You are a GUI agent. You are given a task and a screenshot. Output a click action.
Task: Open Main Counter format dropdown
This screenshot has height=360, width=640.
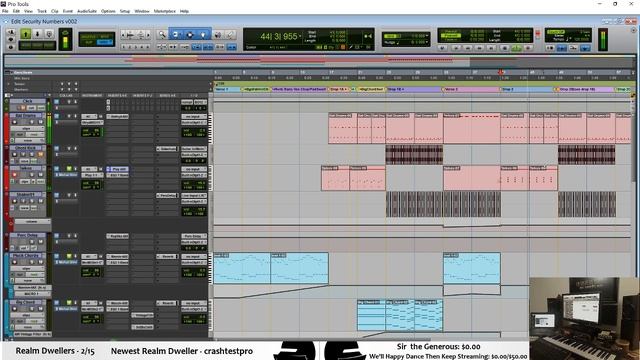(x=301, y=36)
